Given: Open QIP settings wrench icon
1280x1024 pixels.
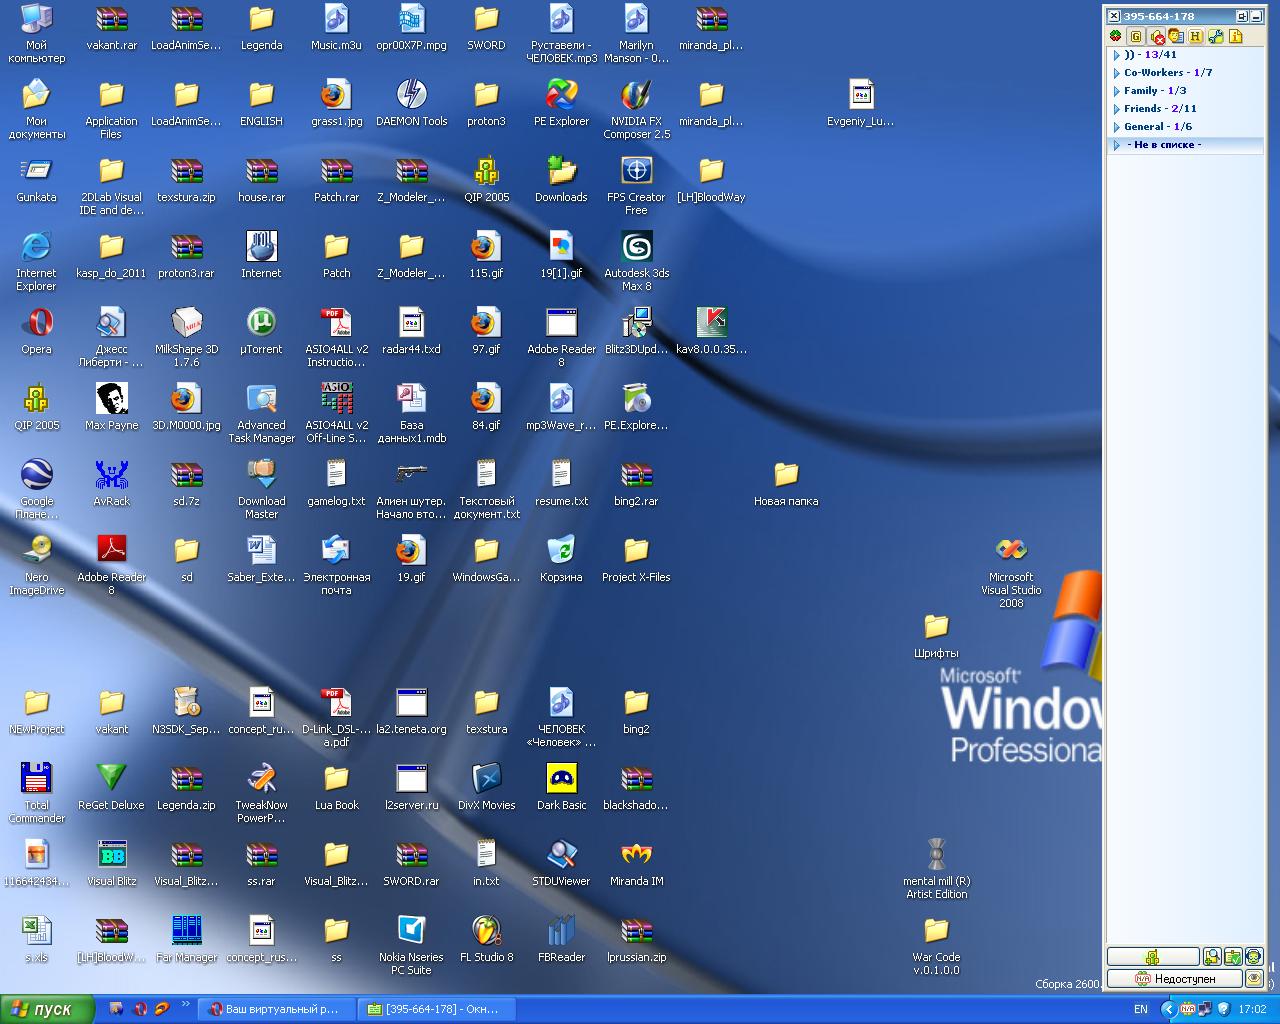Looking at the screenshot, I should pos(1215,37).
